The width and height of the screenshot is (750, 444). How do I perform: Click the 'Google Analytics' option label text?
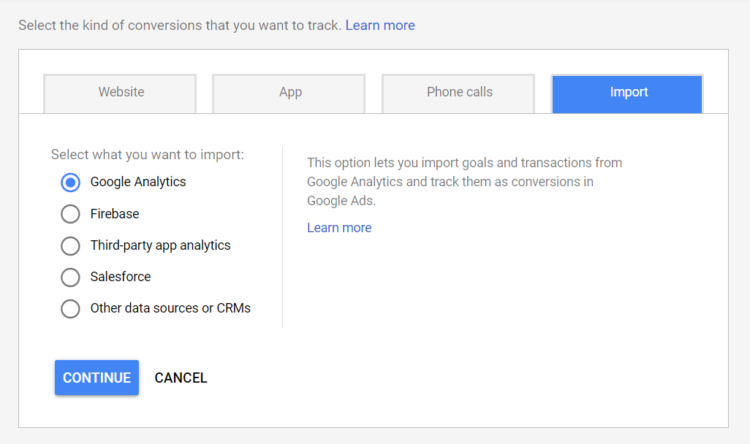click(138, 182)
